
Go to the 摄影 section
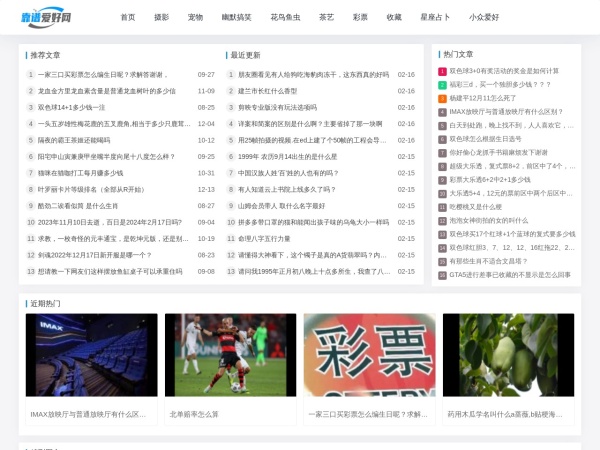click(x=161, y=17)
